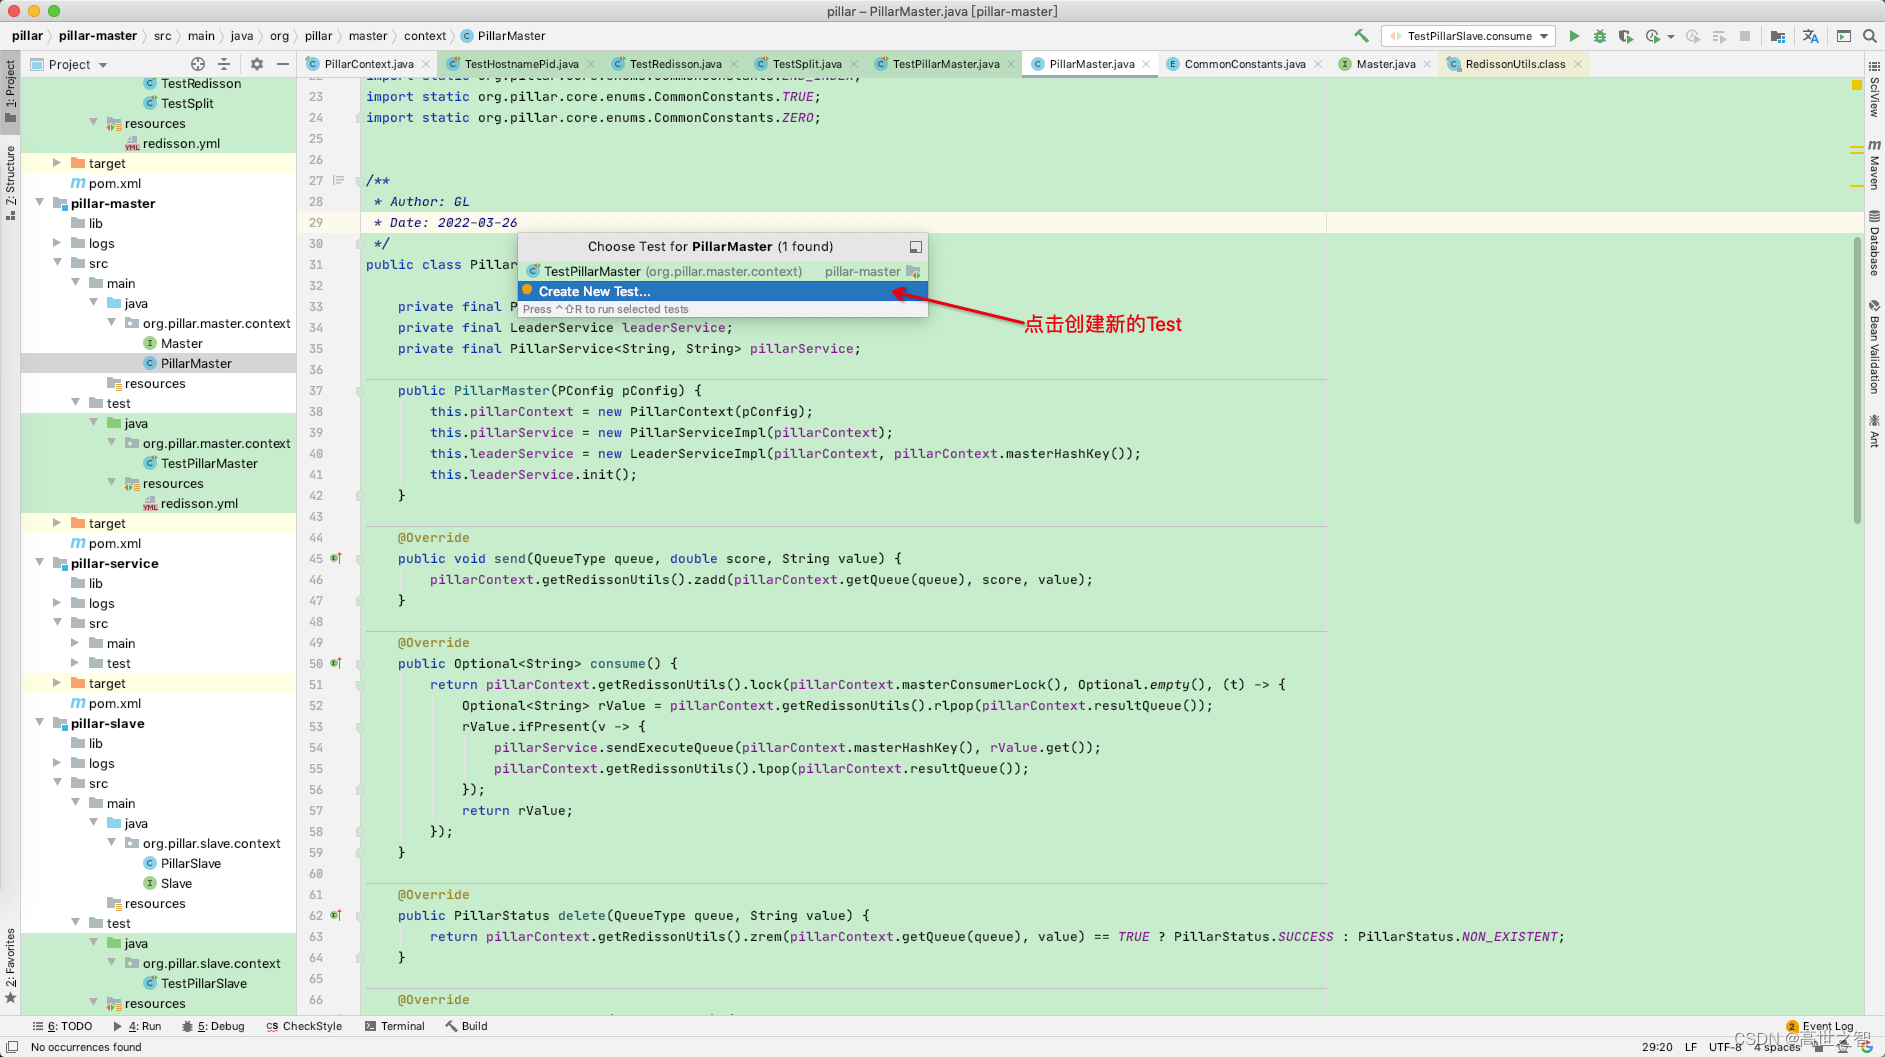This screenshot has height=1057, width=1885.
Task: Locate current file in Project tree
Action: [198, 64]
